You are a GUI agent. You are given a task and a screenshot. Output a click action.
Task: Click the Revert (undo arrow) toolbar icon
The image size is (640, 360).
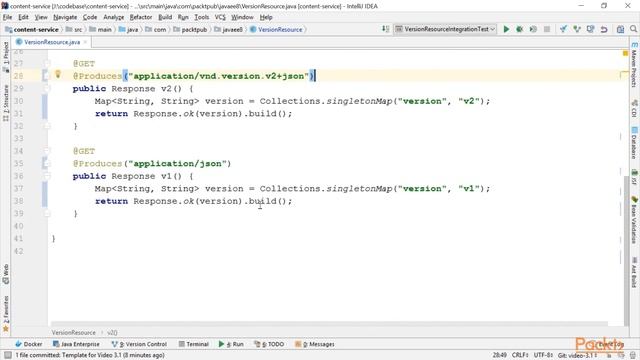tap(604, 29)
